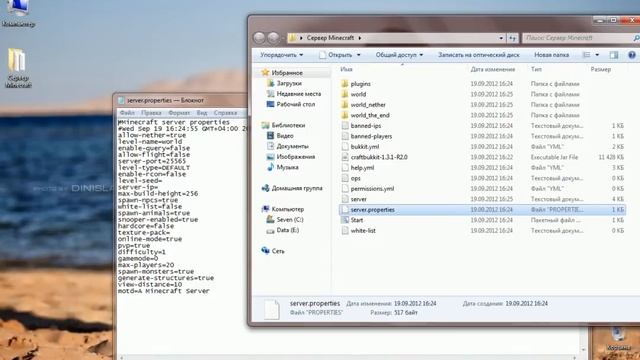Open the address bar history dropdown
Viewport: 640px width, 360px height.
[x=501, y=38]
